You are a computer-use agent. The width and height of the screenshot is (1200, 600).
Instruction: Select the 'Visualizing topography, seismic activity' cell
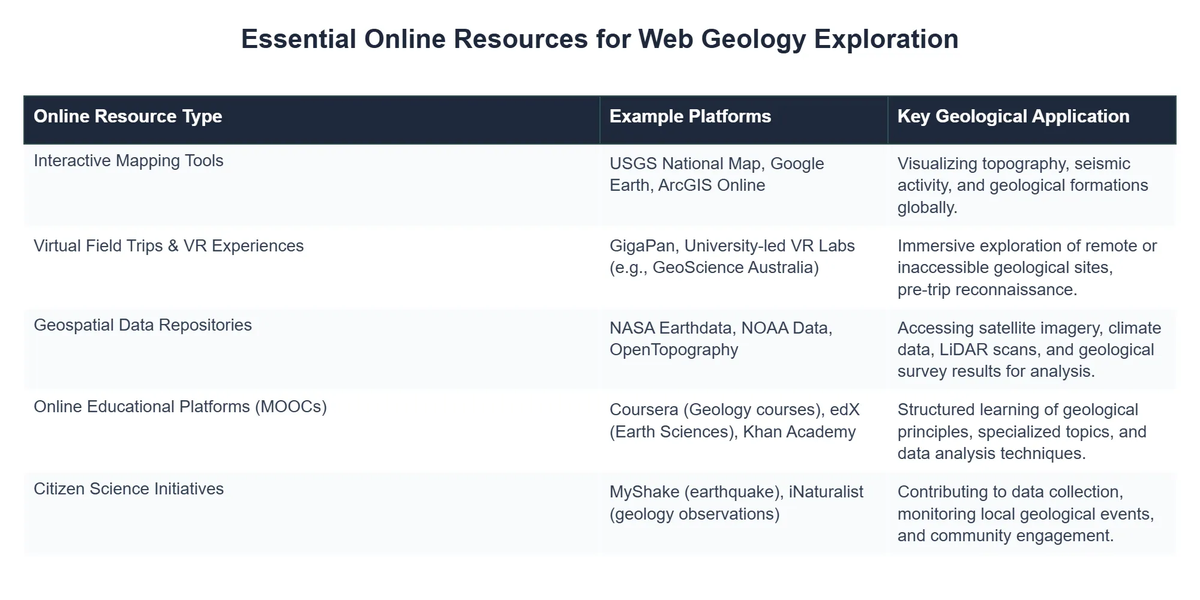[x=1032, y=185]
